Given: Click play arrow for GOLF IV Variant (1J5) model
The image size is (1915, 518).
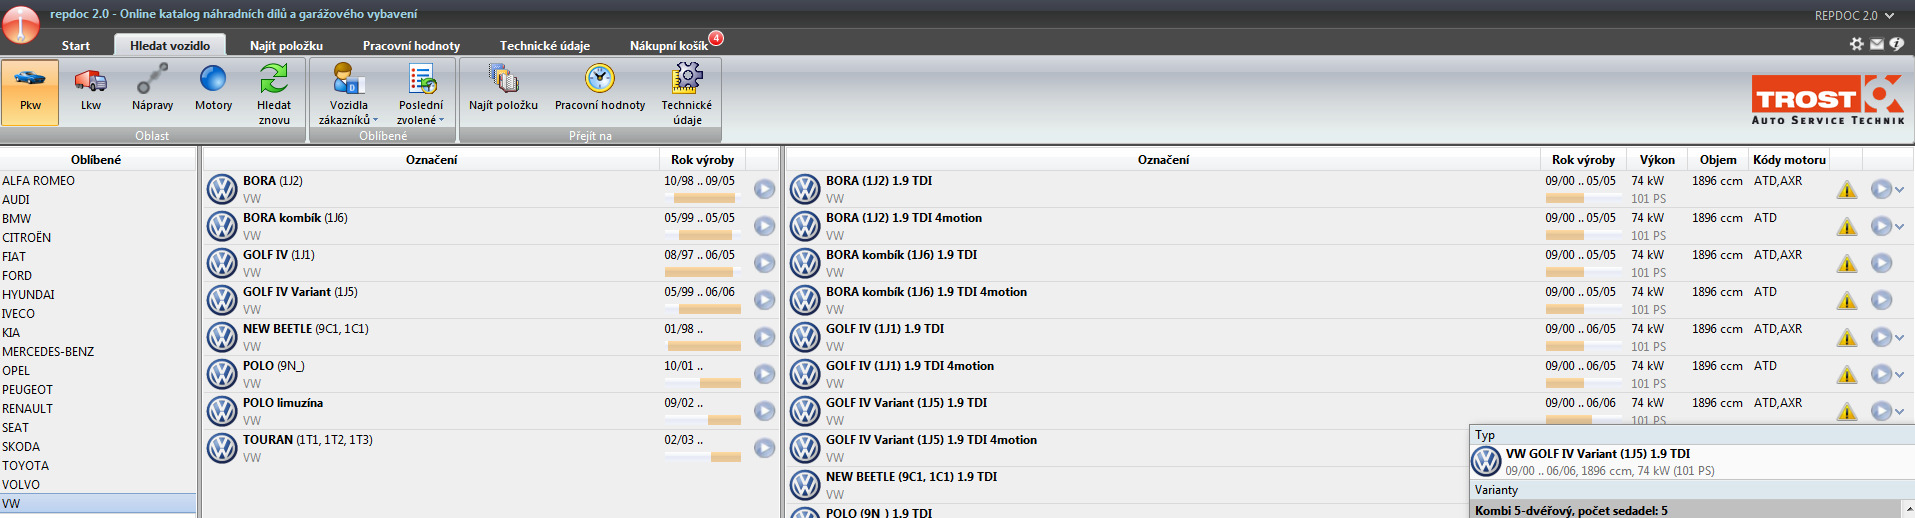Looking at the screenshot, I should coord(764,300).
